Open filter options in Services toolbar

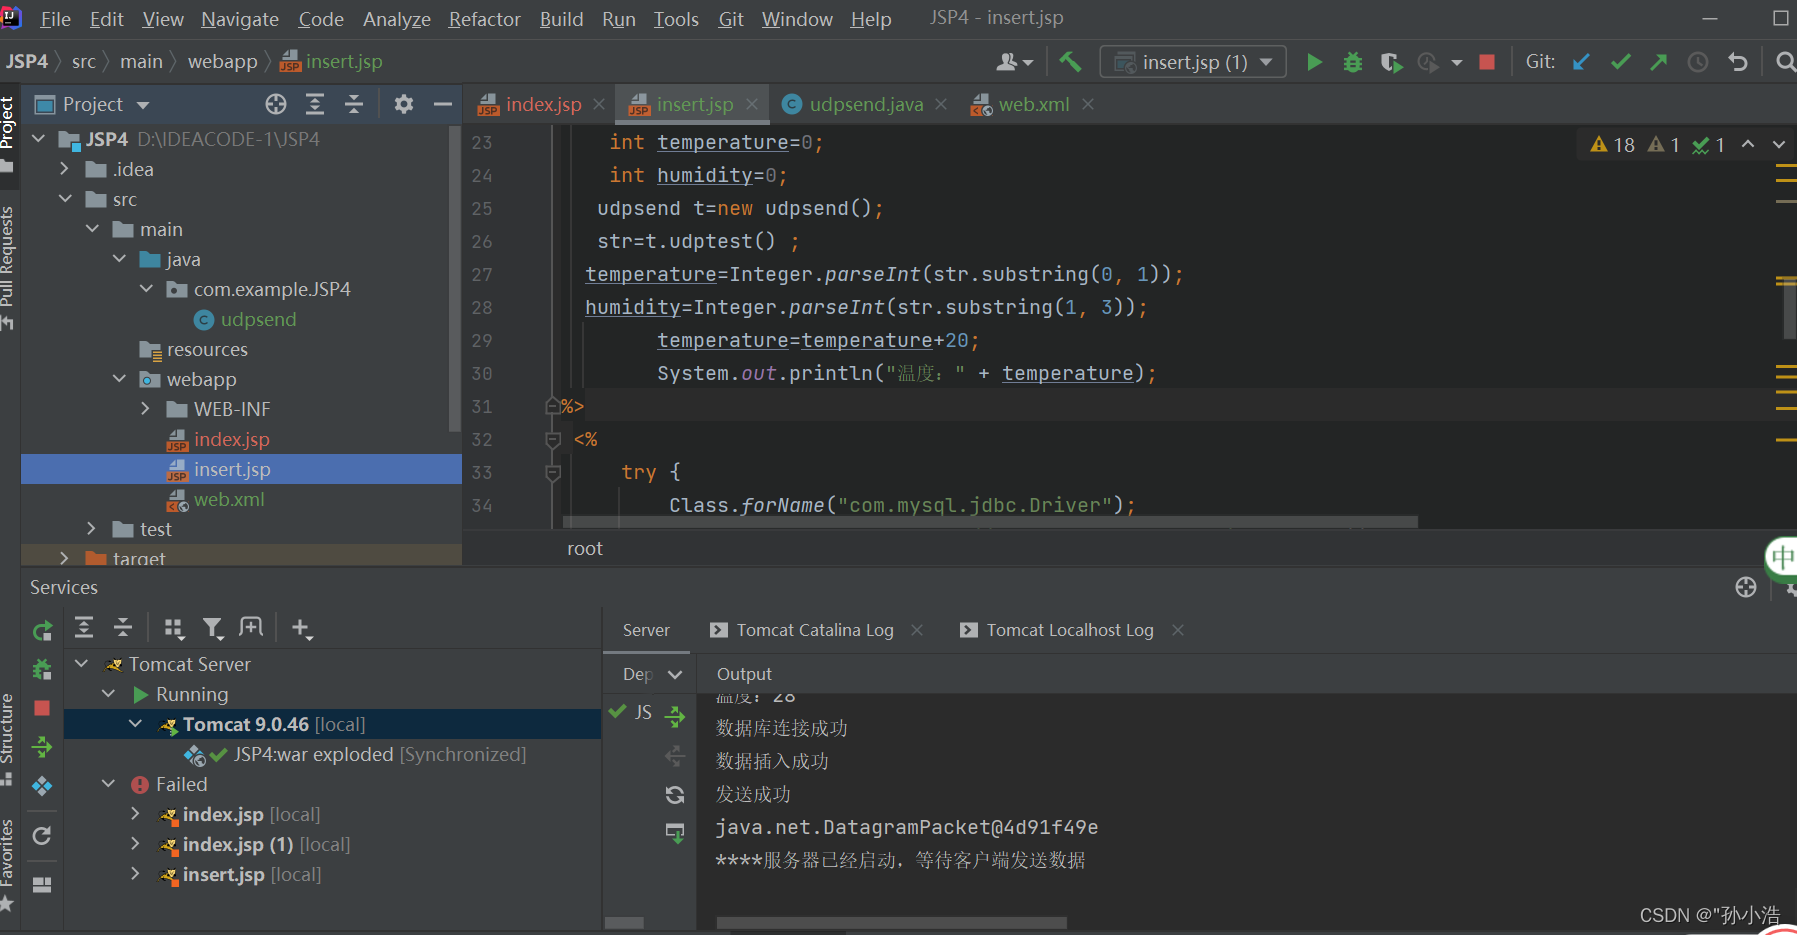213,628
